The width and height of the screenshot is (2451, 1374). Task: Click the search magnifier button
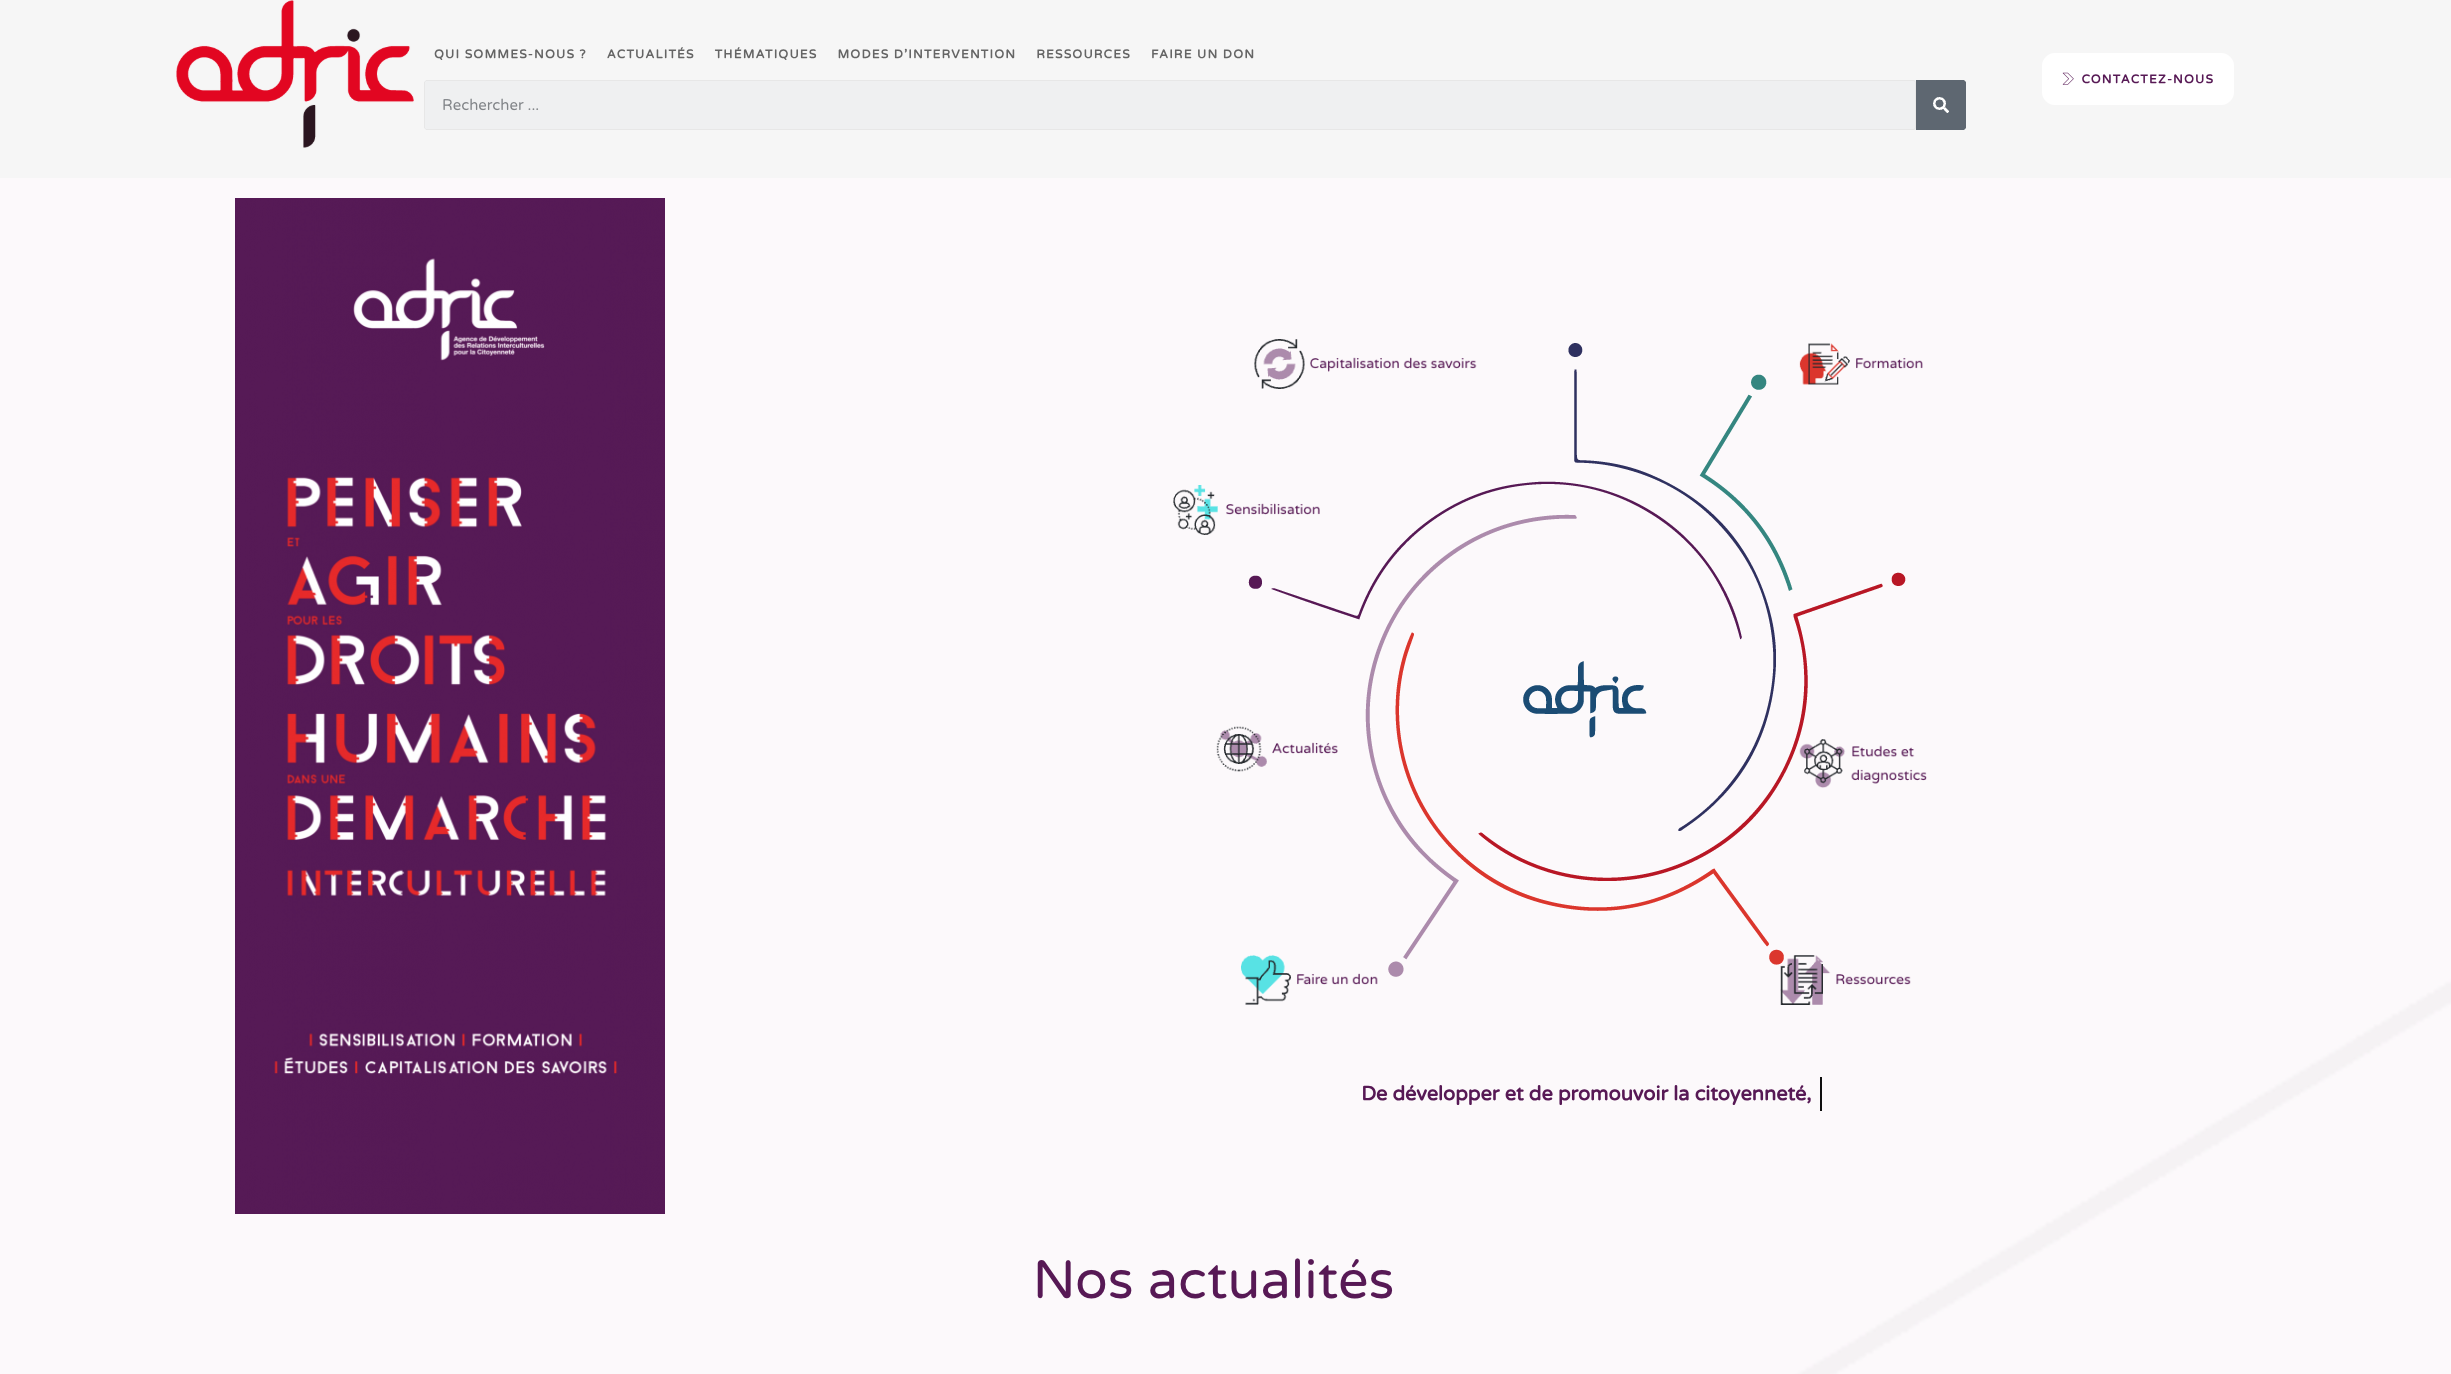click(x=1940, y=105)
